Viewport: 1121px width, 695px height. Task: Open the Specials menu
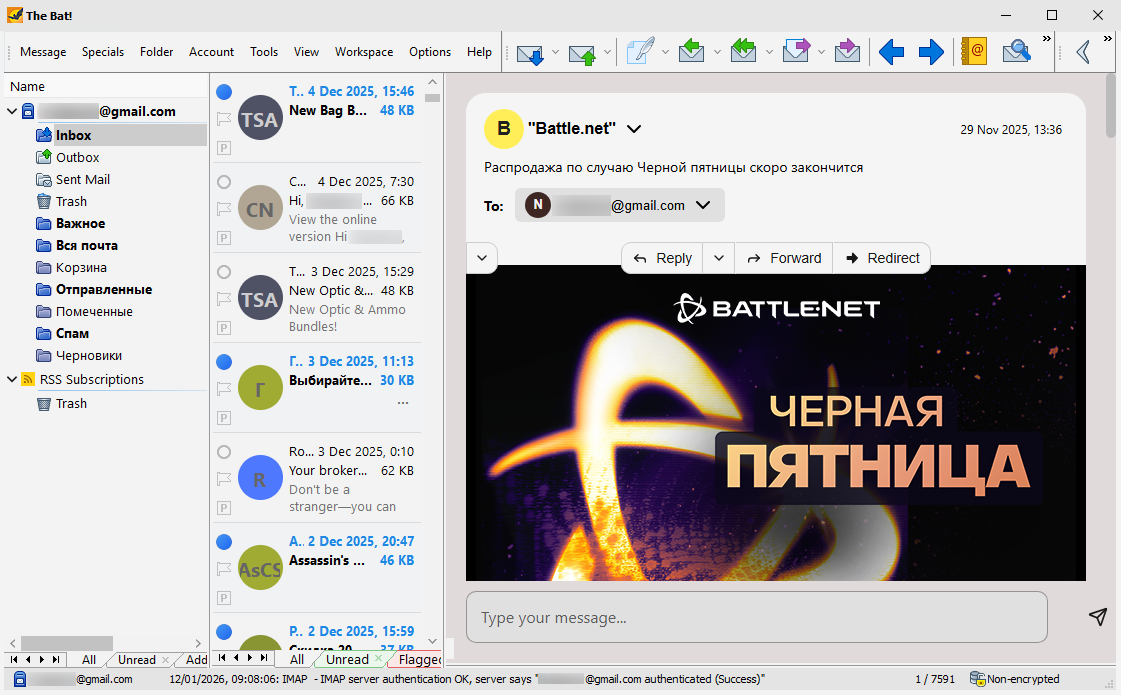click(x=103, y=51)
